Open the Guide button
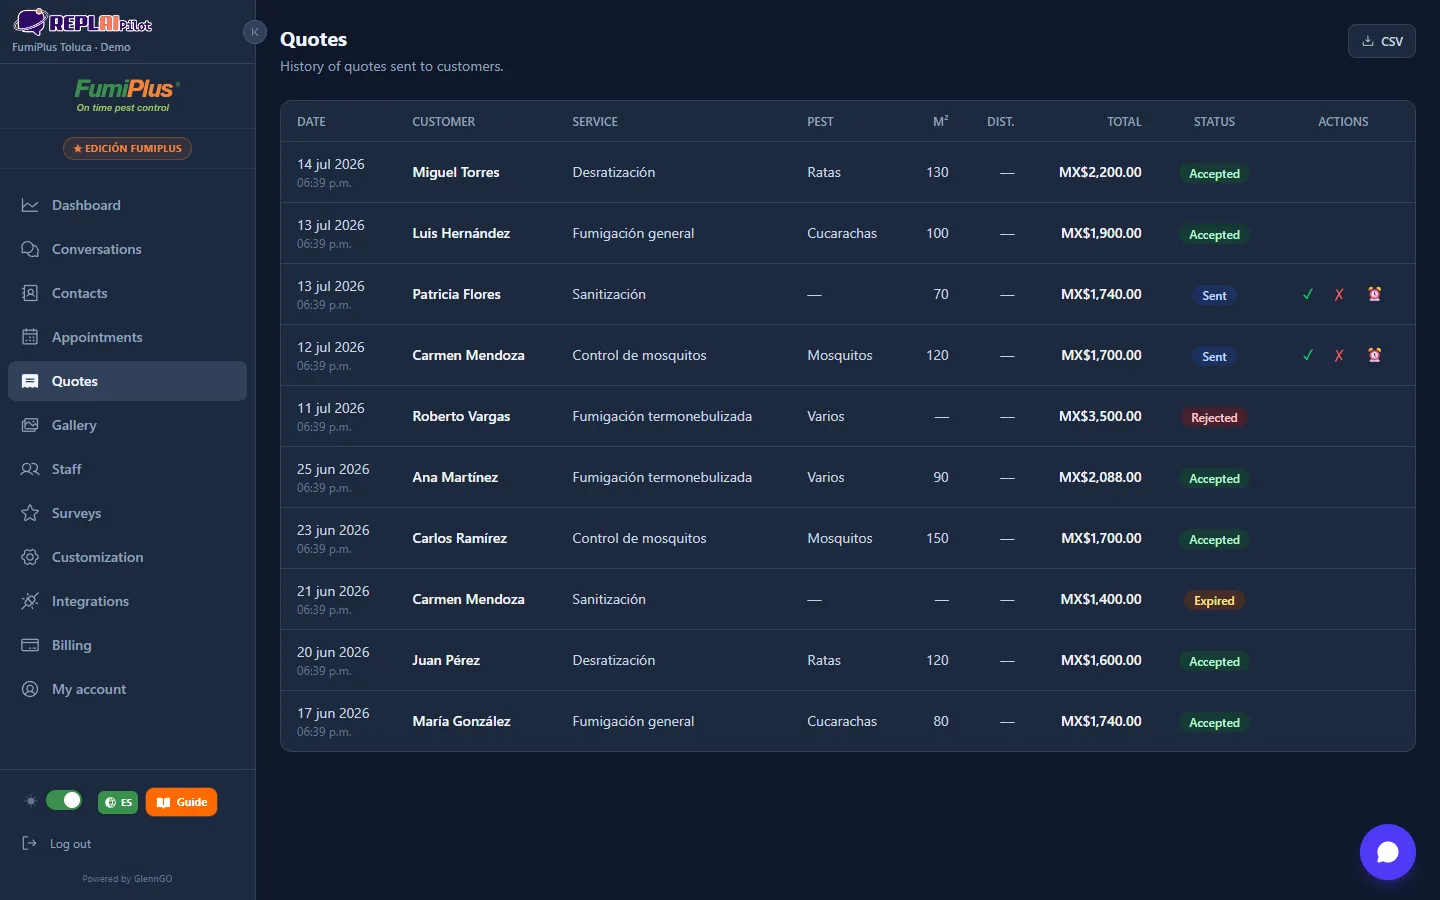Viewport: 1440px width, 900px height. tap(181, 802)
